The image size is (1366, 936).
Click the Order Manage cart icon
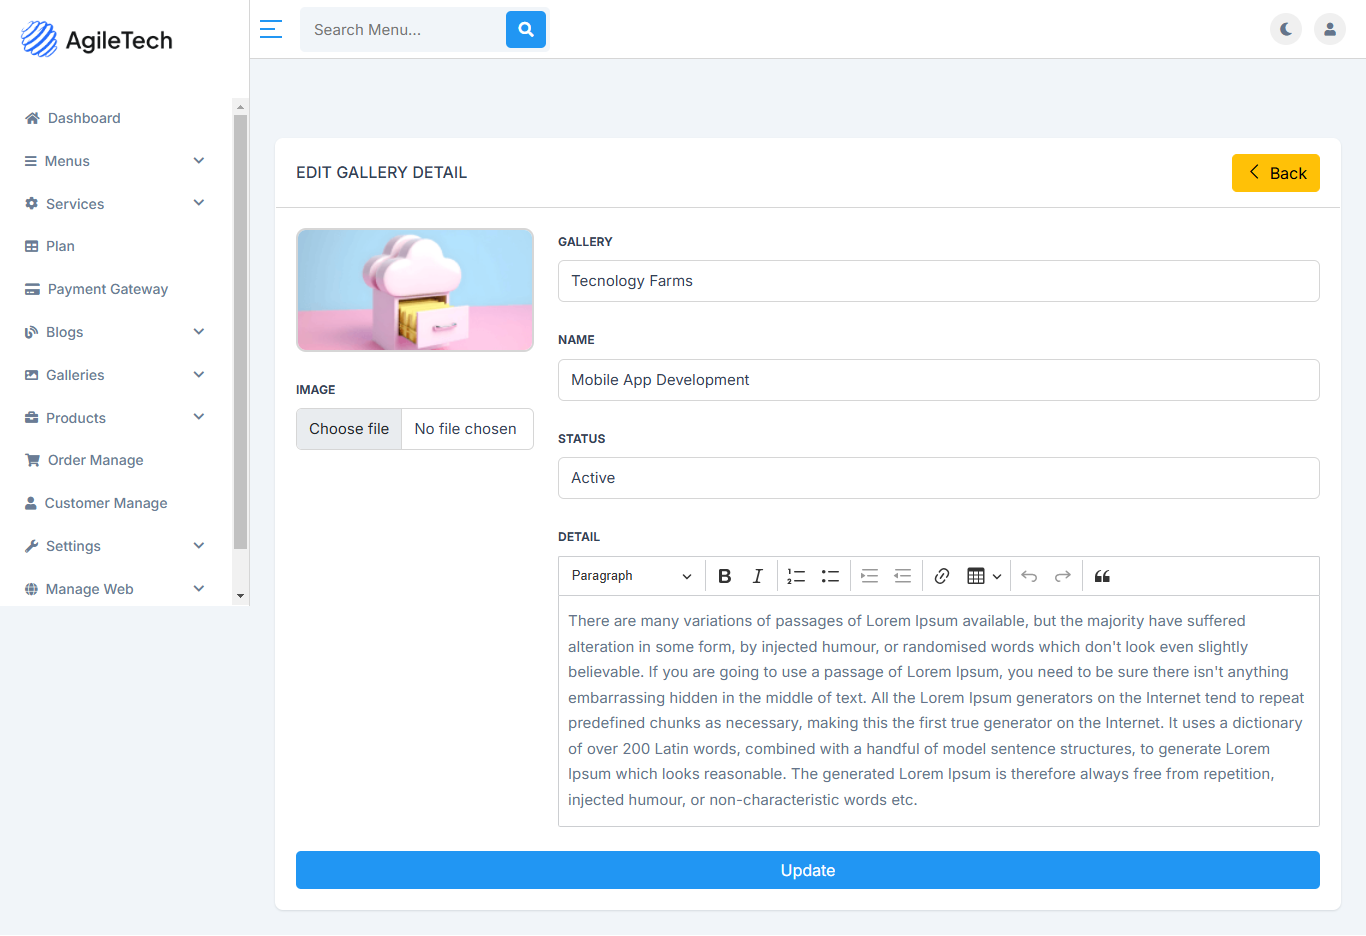click(x=32, y=460)
